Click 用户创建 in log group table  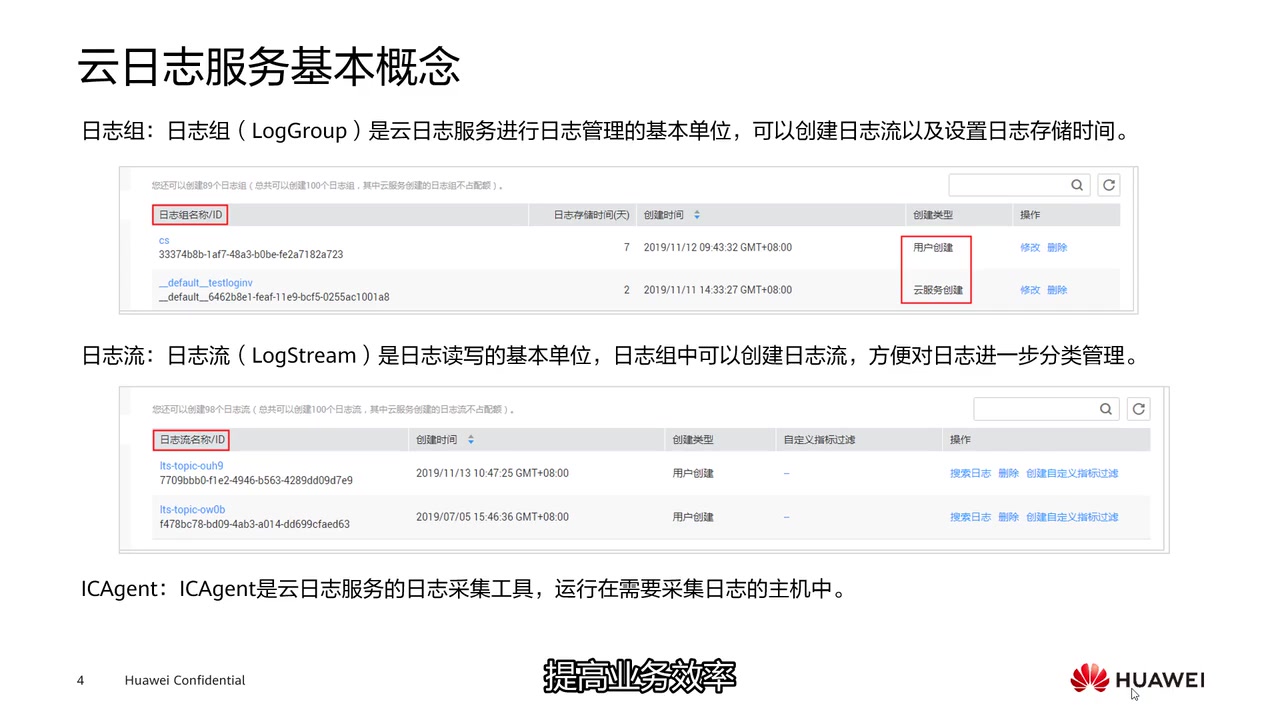933,248
